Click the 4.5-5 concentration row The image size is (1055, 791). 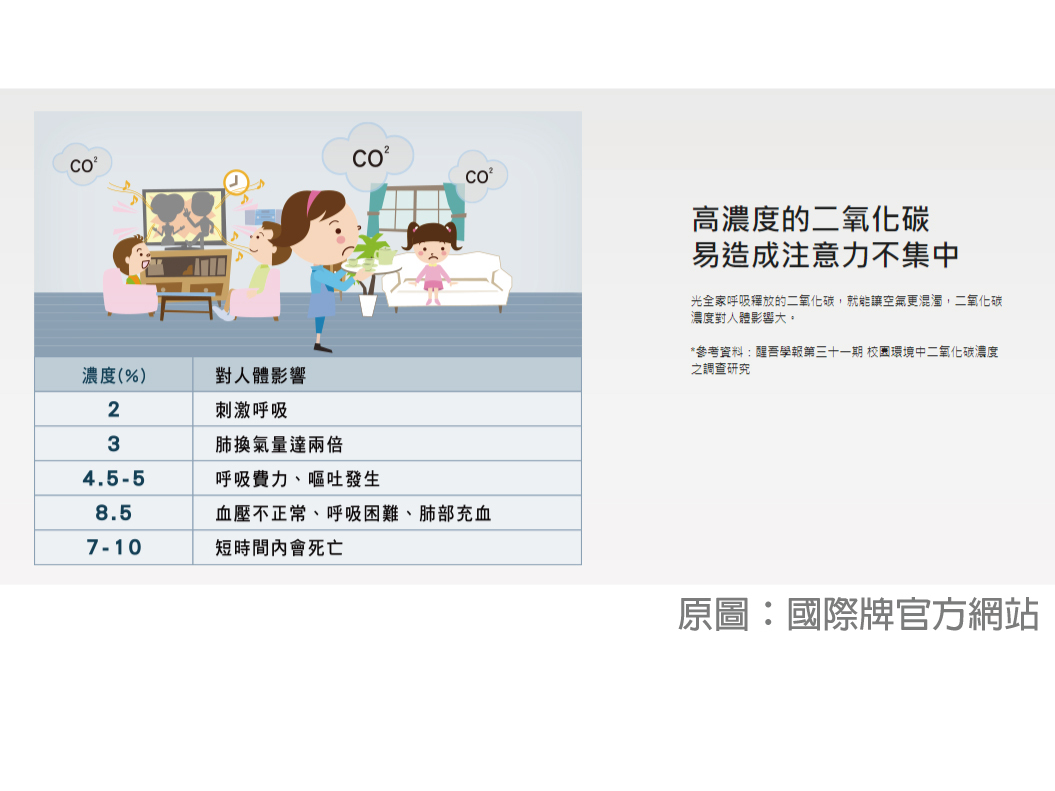click(113, 477)
